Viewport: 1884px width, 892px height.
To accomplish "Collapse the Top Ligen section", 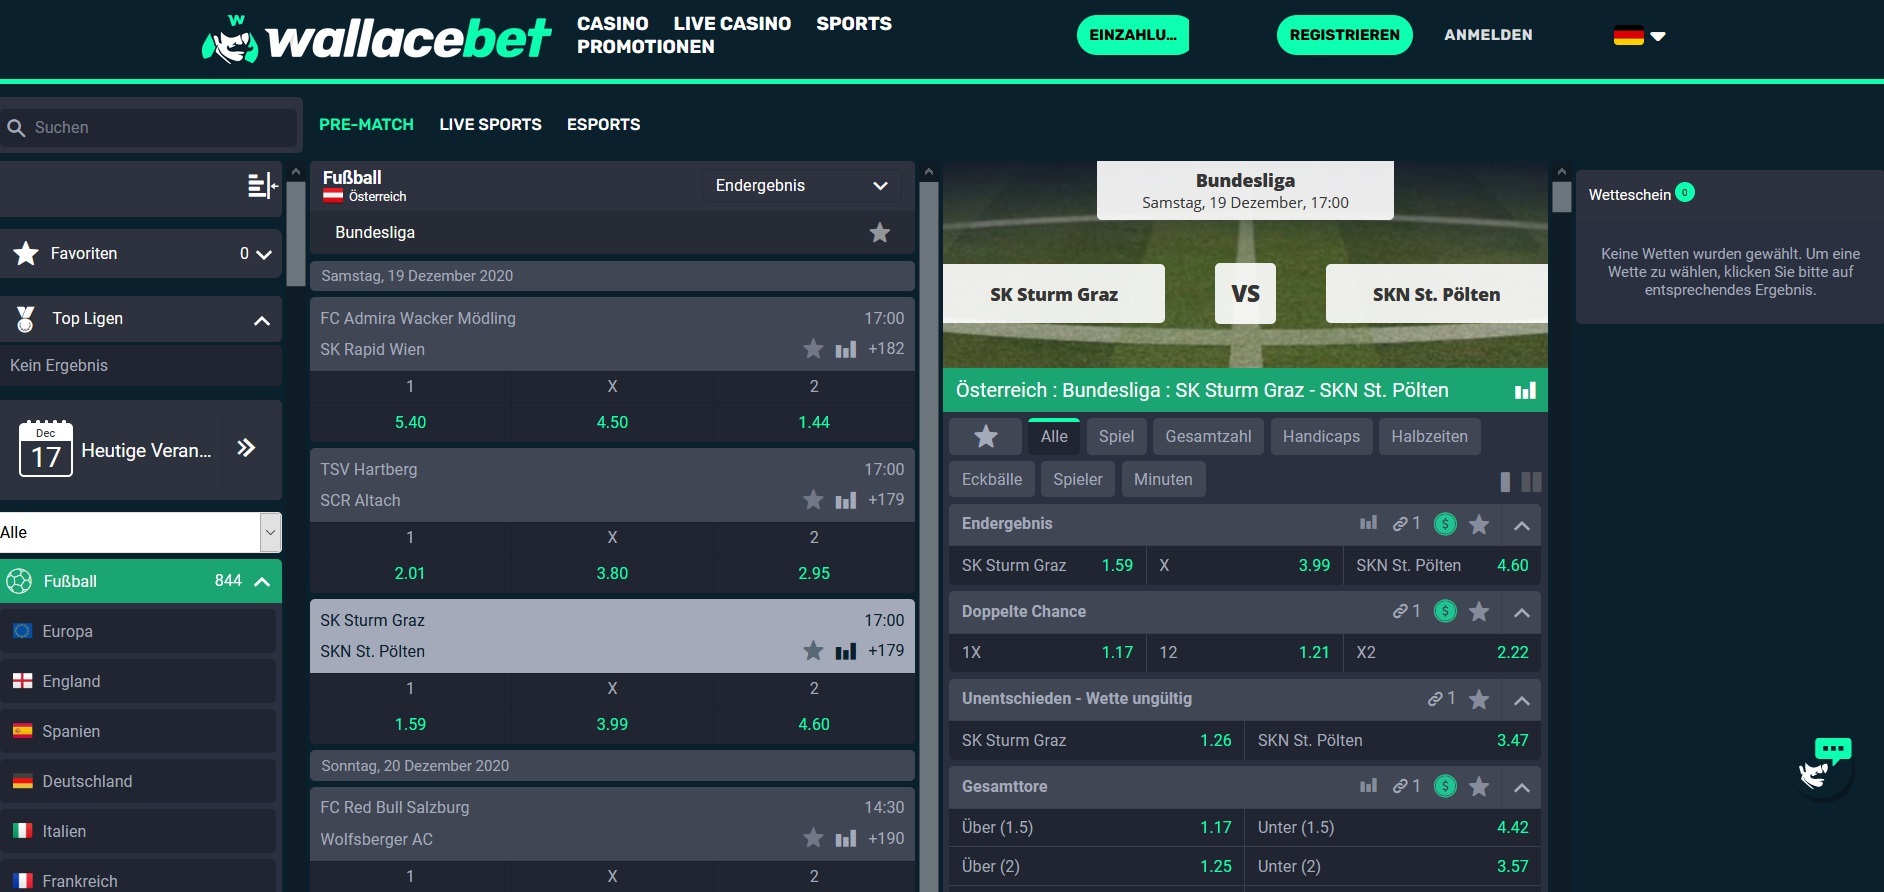I will (262, 320).
